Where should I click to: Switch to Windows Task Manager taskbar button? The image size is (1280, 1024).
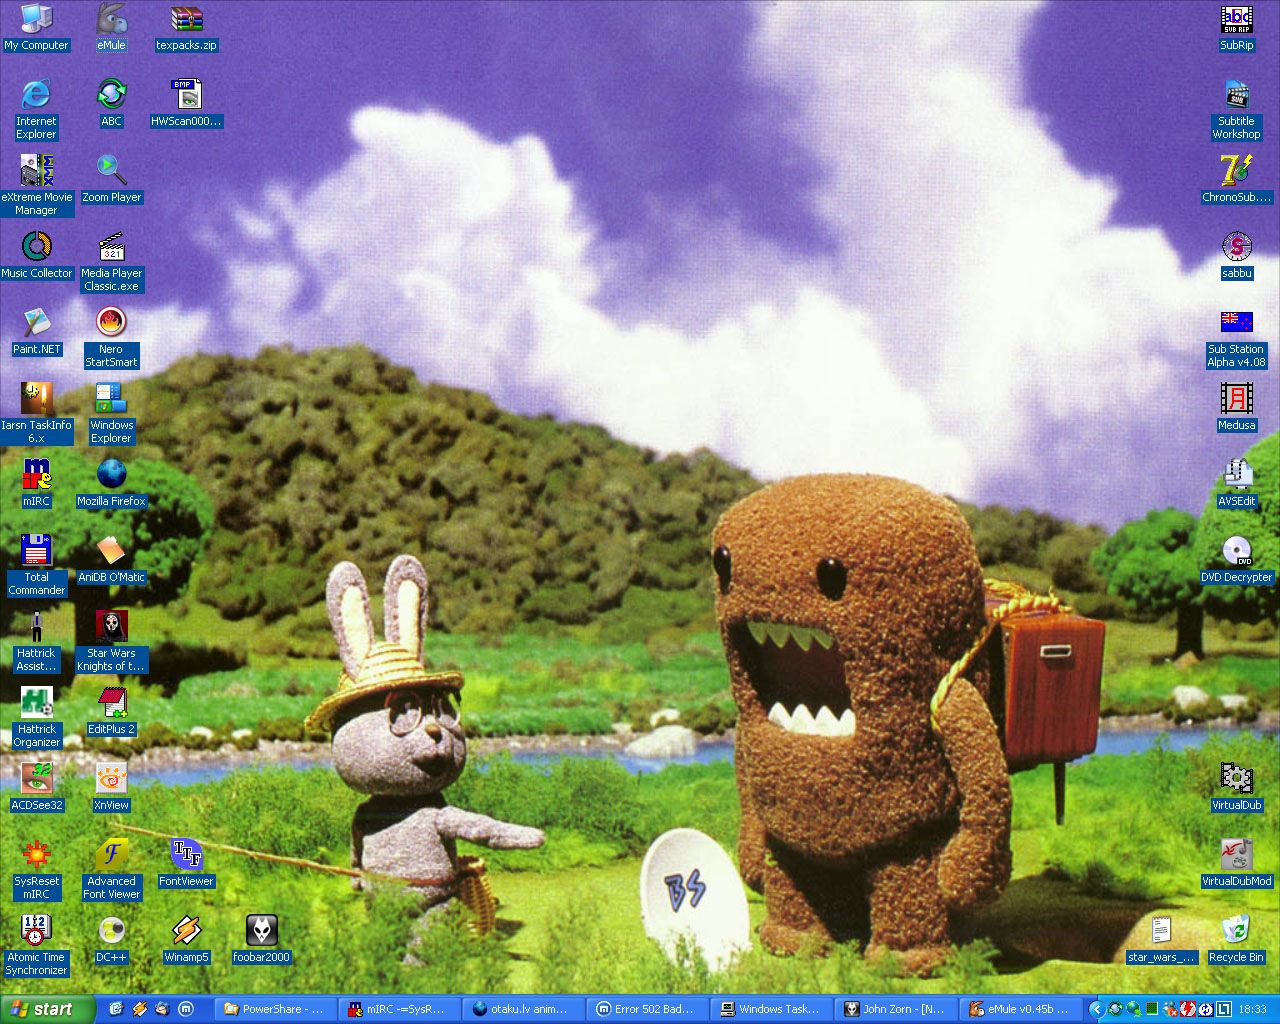[x=771, y=1009]
